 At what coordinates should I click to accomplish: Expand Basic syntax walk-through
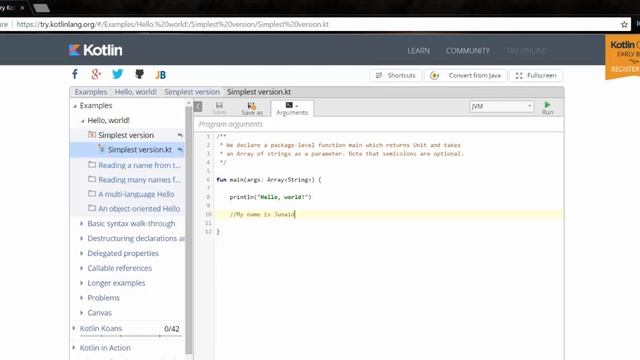pos(81,224)
